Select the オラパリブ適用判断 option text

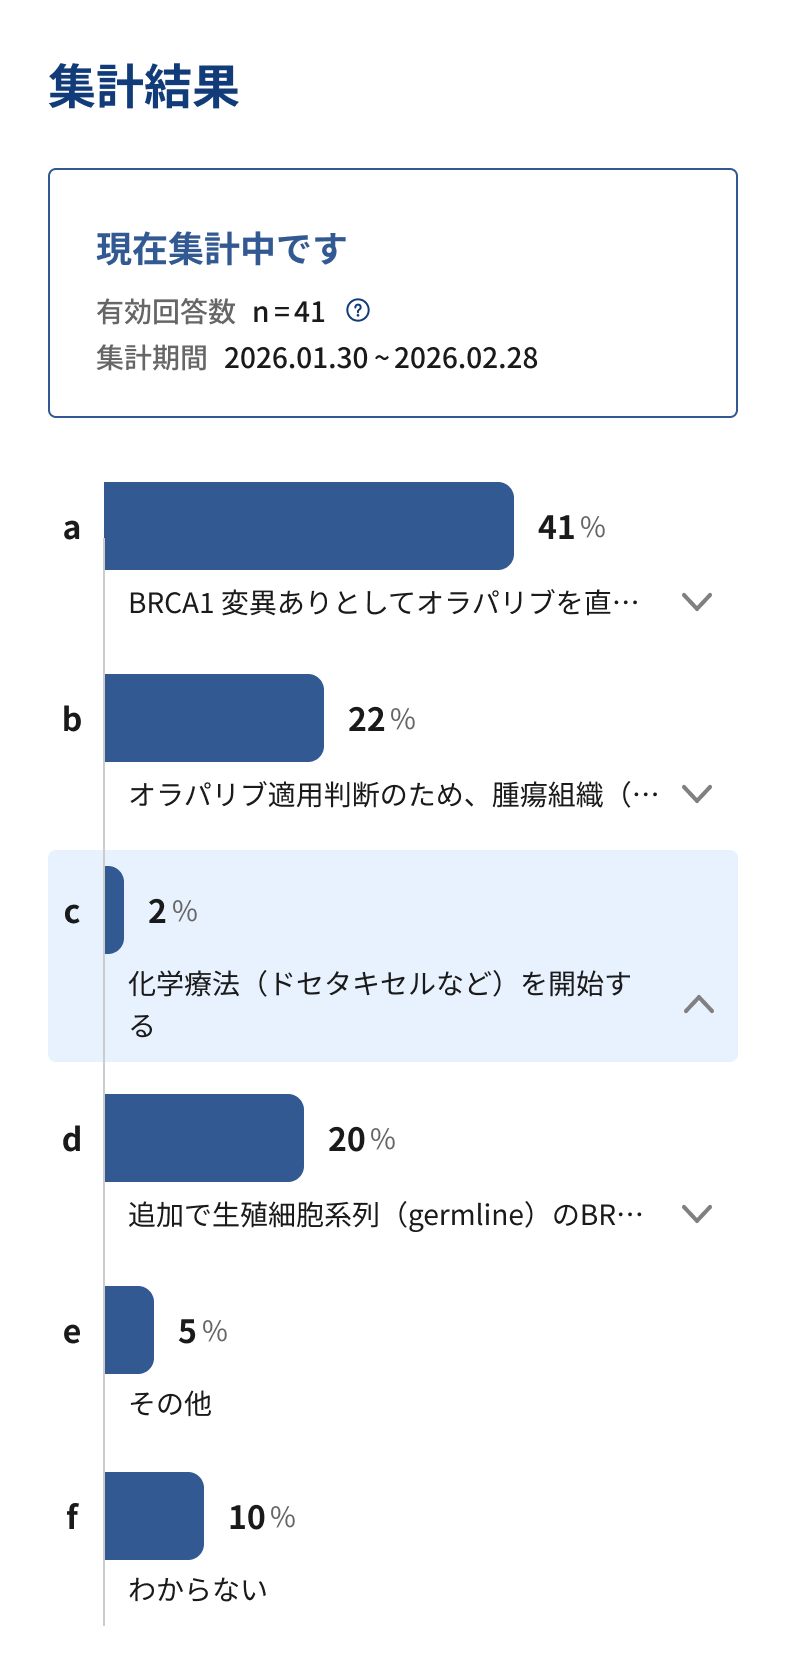click(x=393, y=795)
